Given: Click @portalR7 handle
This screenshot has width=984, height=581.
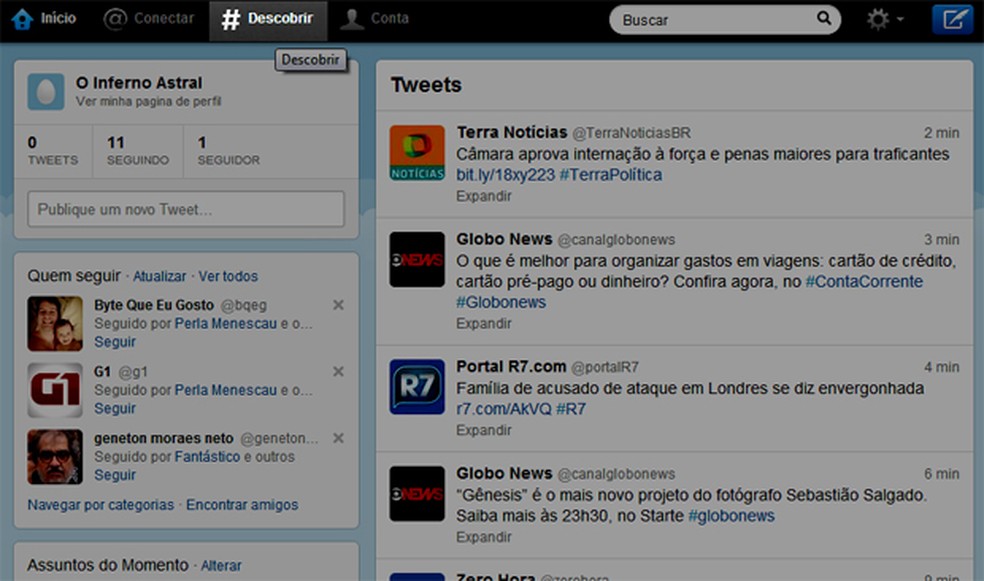Looking at the screenshot, I should (605, 367).
